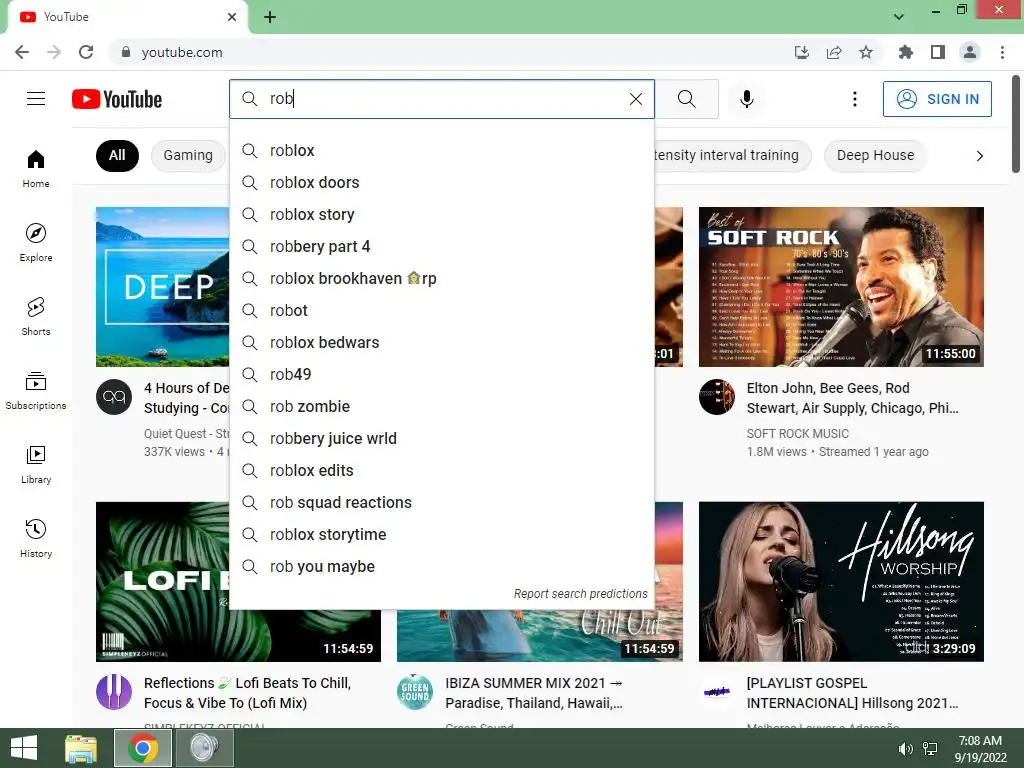Select the Gaming filter chip
The image size is (1024, 768).
click(x=188, y=155)
